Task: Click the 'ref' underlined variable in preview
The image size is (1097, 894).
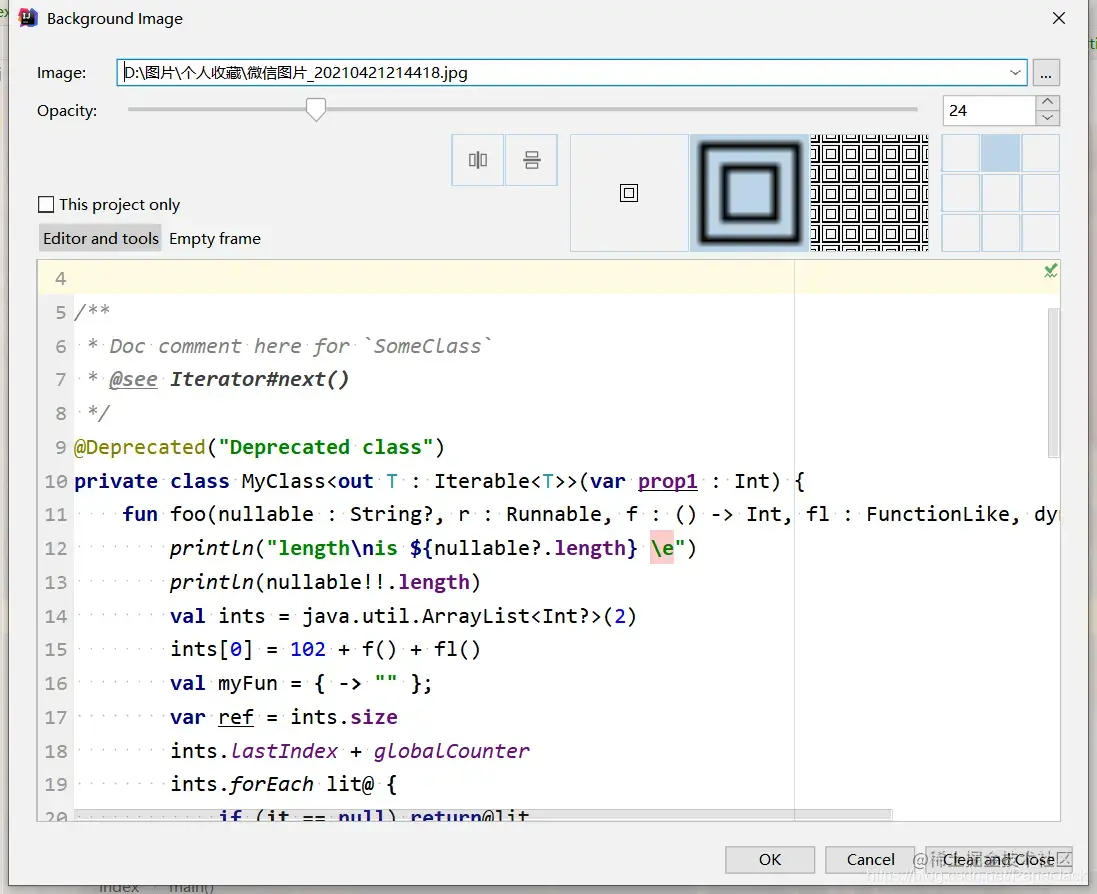Action: (235, 718)
